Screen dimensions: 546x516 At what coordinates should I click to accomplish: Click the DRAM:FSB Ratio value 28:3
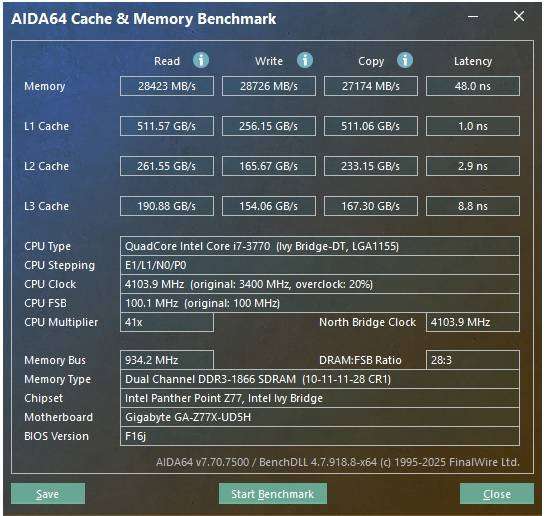pos(473,360)
